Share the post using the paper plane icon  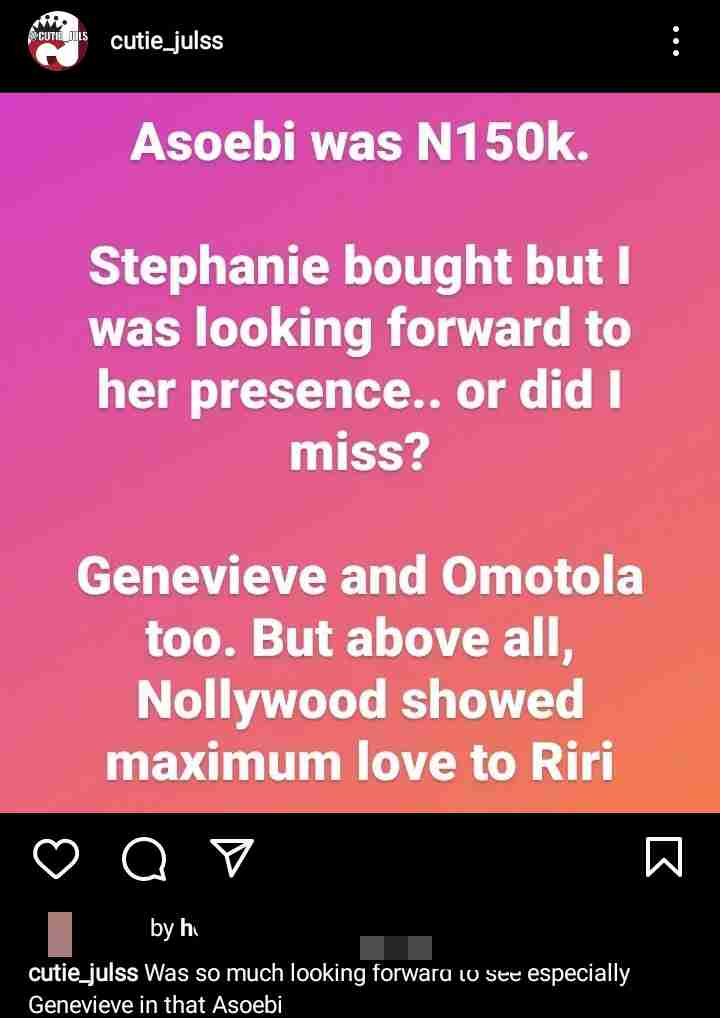(x=232, y=857)
